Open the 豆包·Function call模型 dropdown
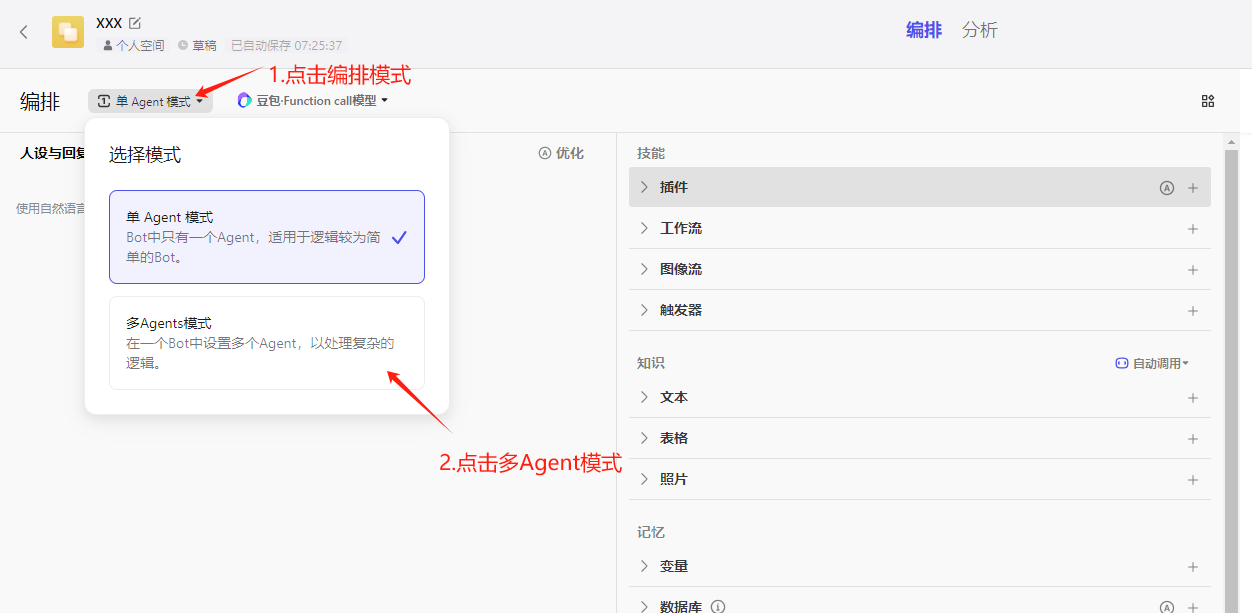Screen dimensions: 1252x613 tap(312, 100)
